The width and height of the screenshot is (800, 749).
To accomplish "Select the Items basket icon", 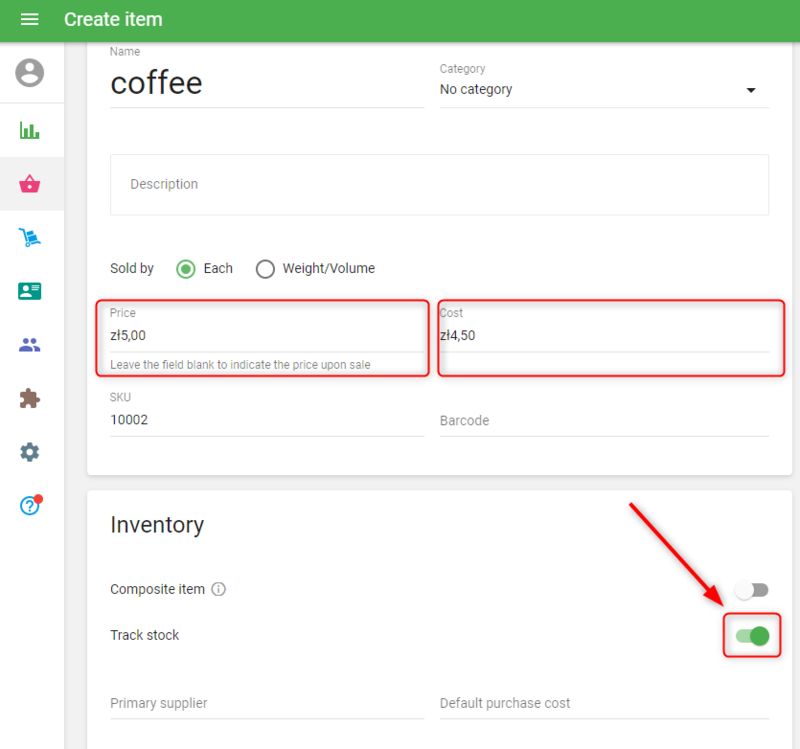I will pyautogui.click(x=30, y=184).
